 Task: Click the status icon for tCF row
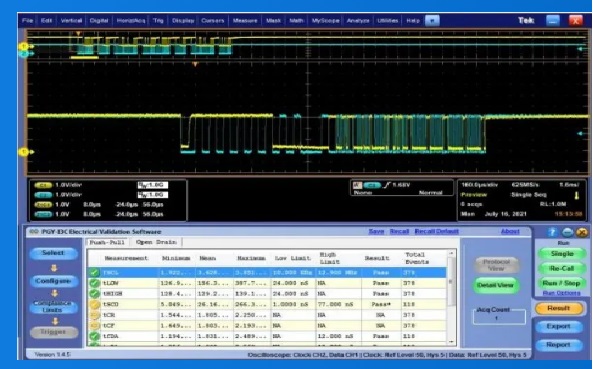pyautogui.click(x=94, y=326)
